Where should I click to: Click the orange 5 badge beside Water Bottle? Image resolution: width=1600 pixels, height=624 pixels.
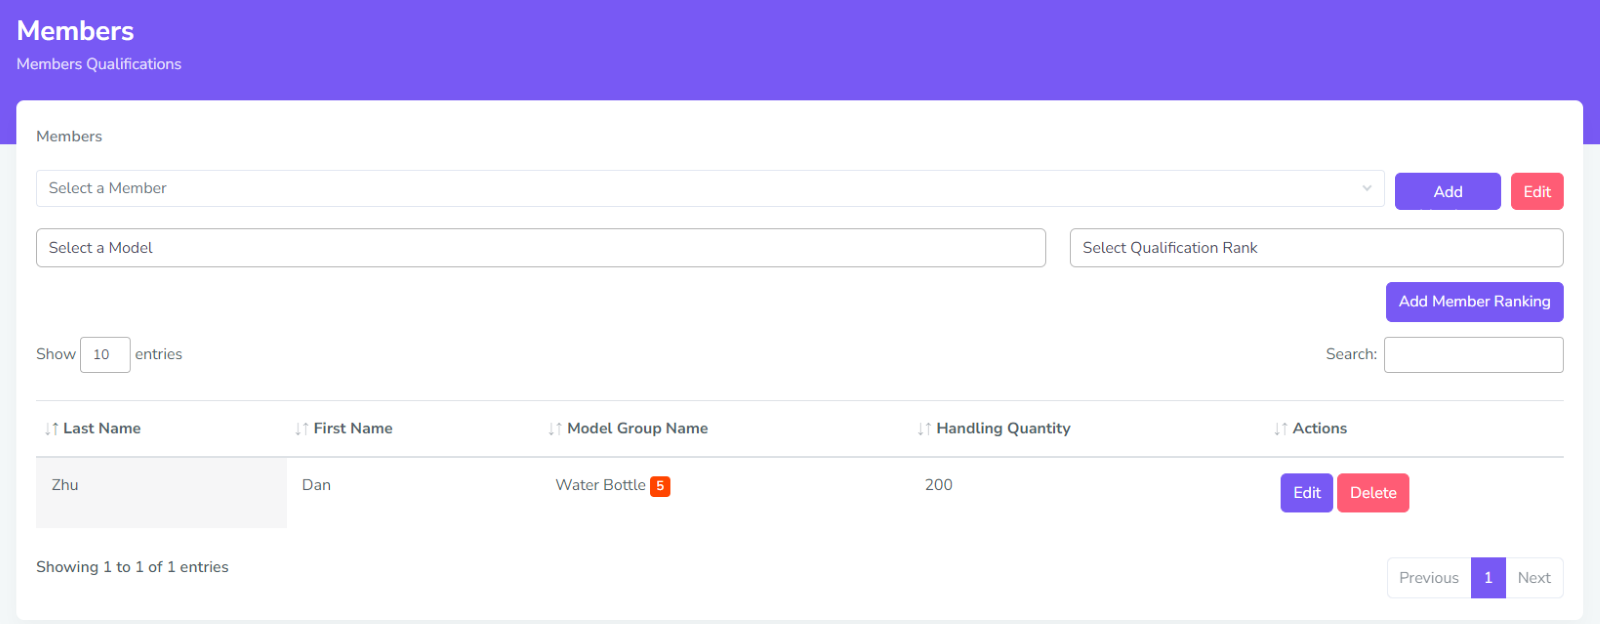coord(660,486)
